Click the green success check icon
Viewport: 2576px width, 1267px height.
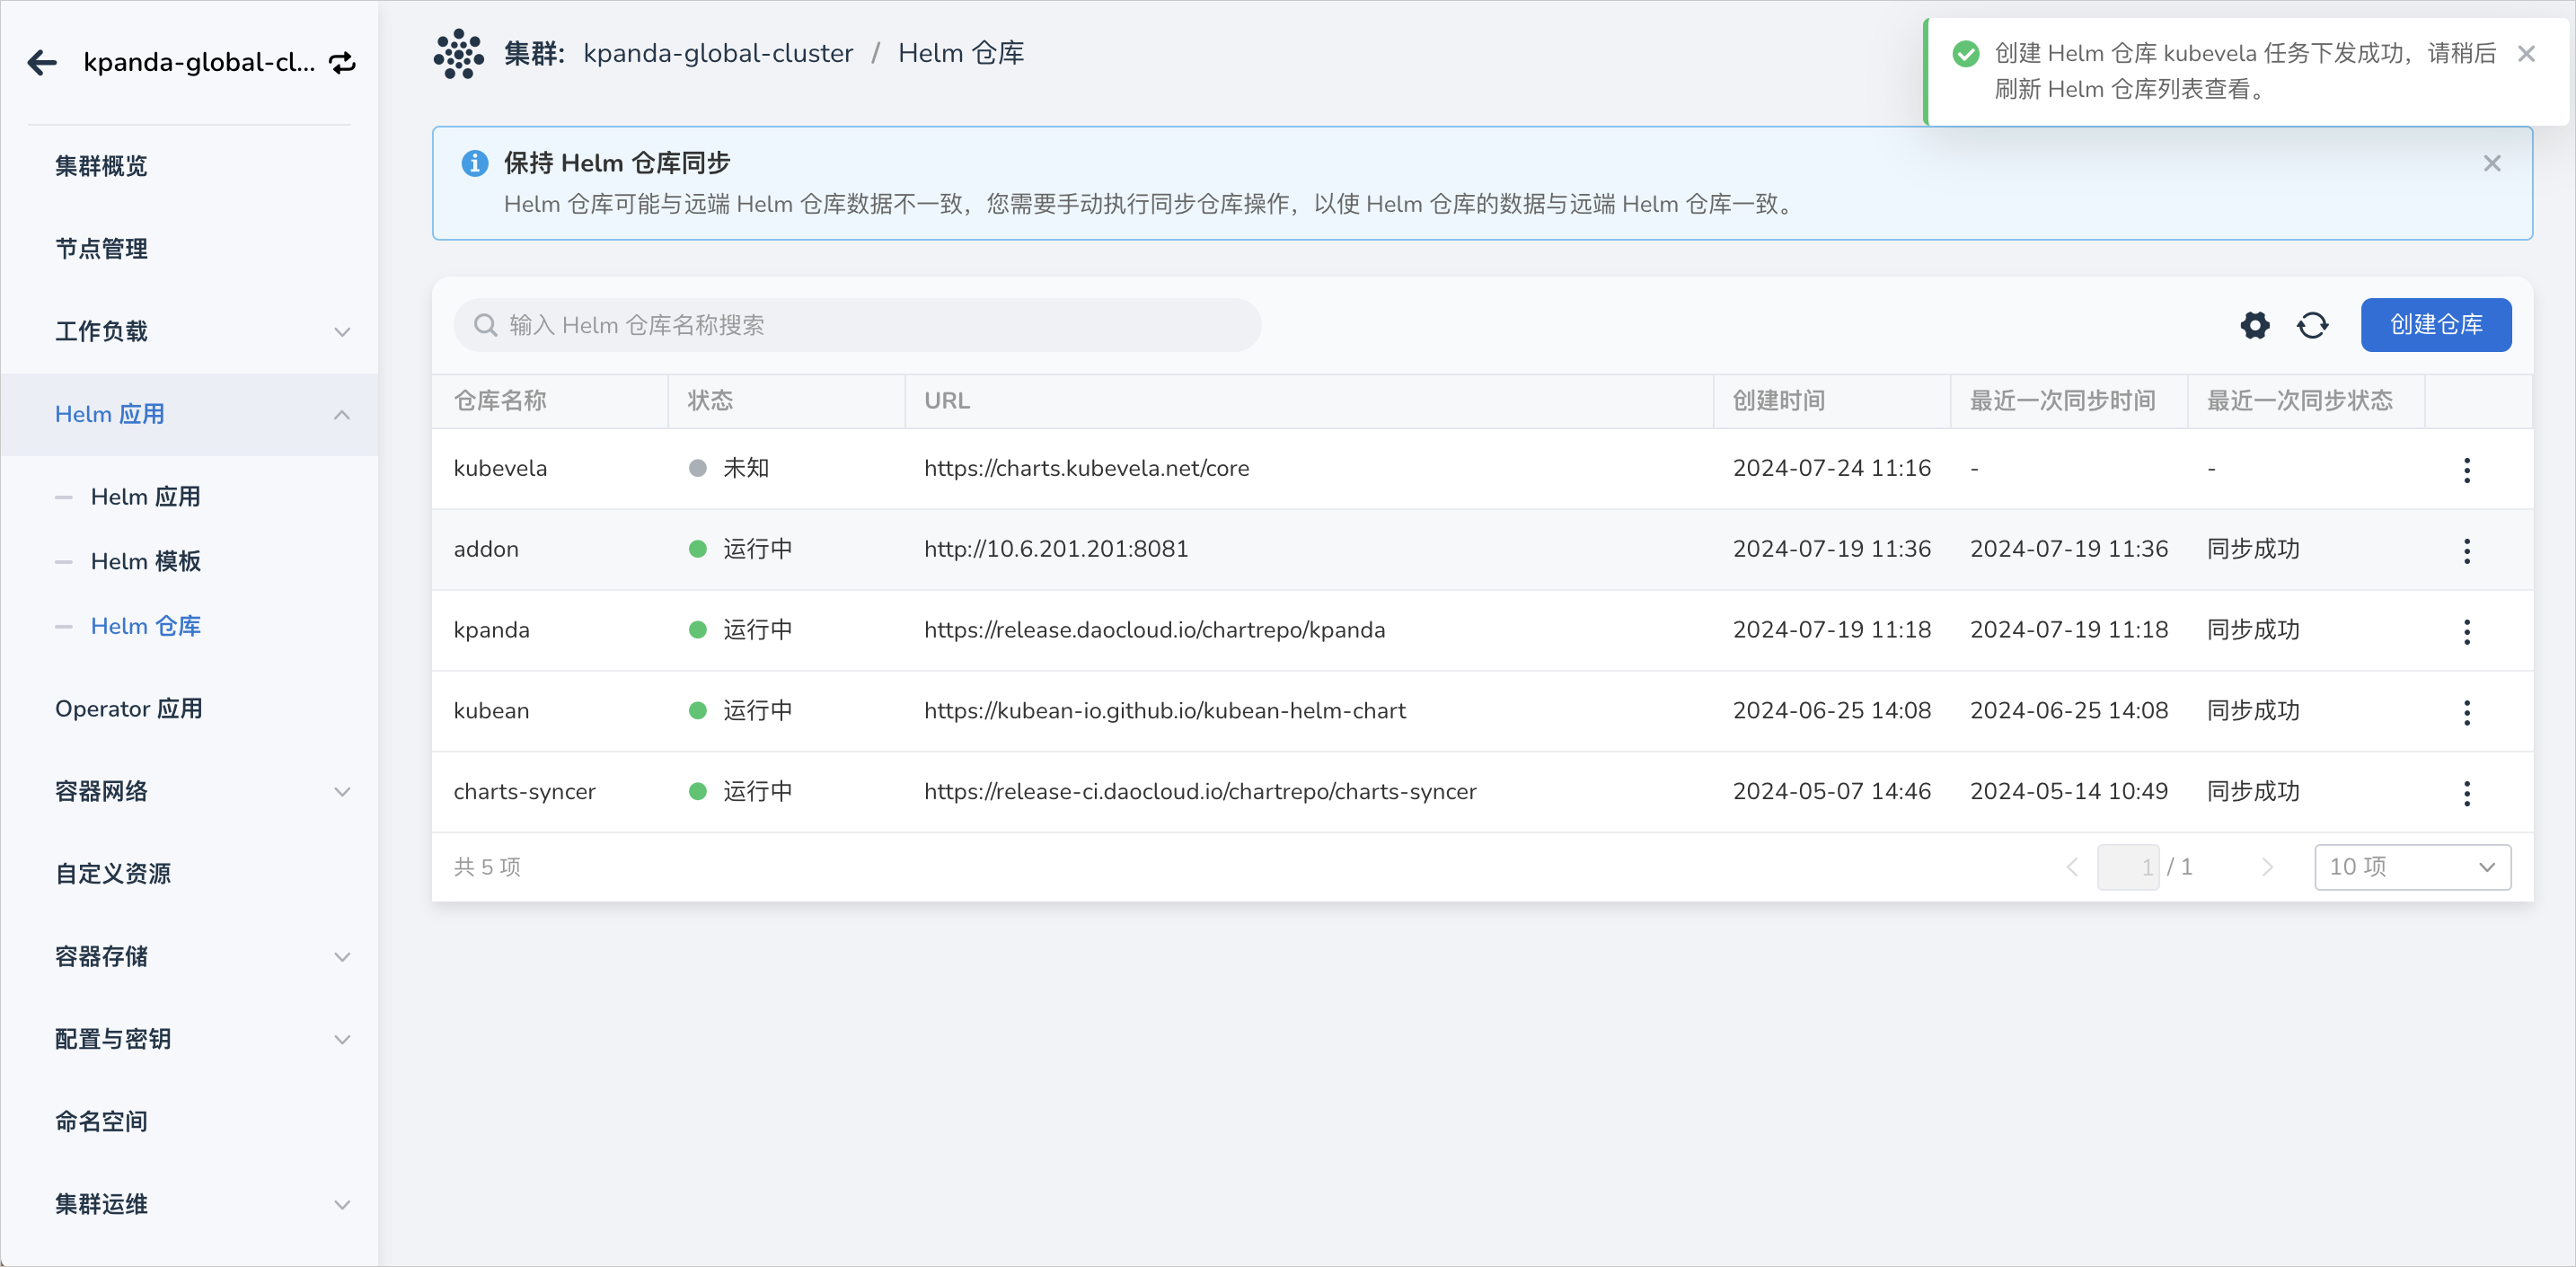(x=1965, y=54)
